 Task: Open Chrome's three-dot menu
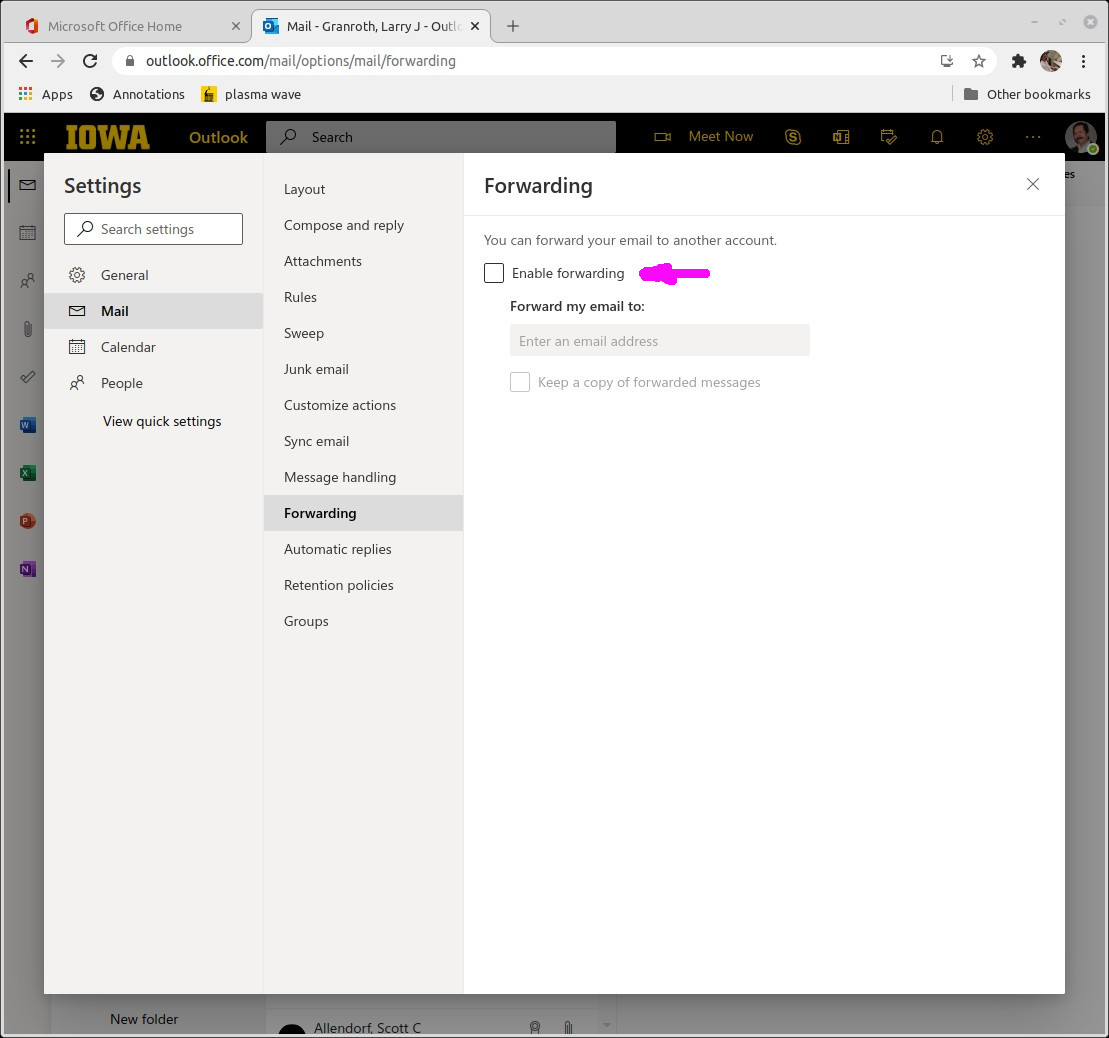coord(1084,61)
